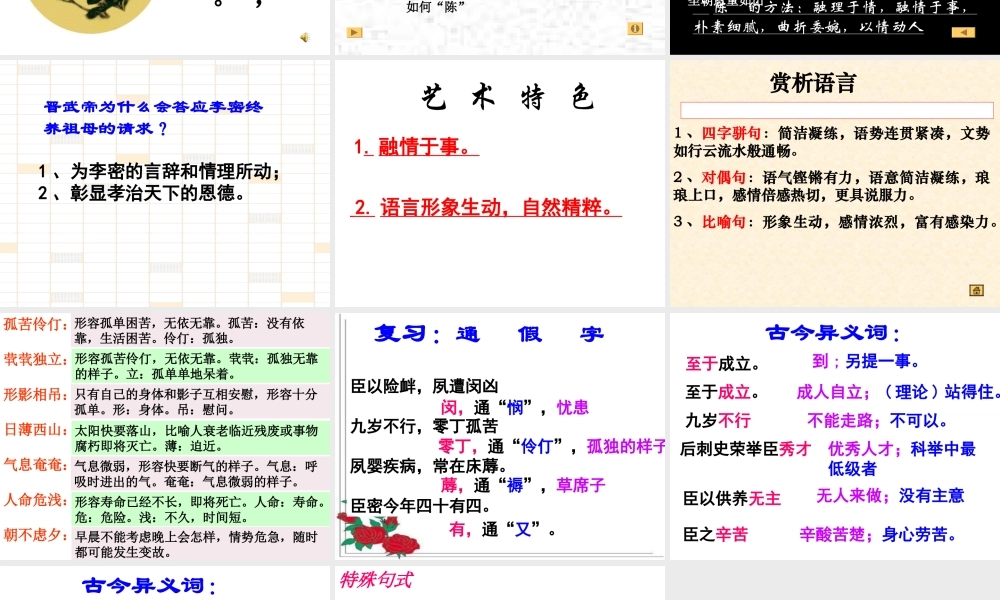Viewport: 1000px width, 600px height.
Task: Click the explanation 到；另提一事。
Action: [x=865, y=362]
